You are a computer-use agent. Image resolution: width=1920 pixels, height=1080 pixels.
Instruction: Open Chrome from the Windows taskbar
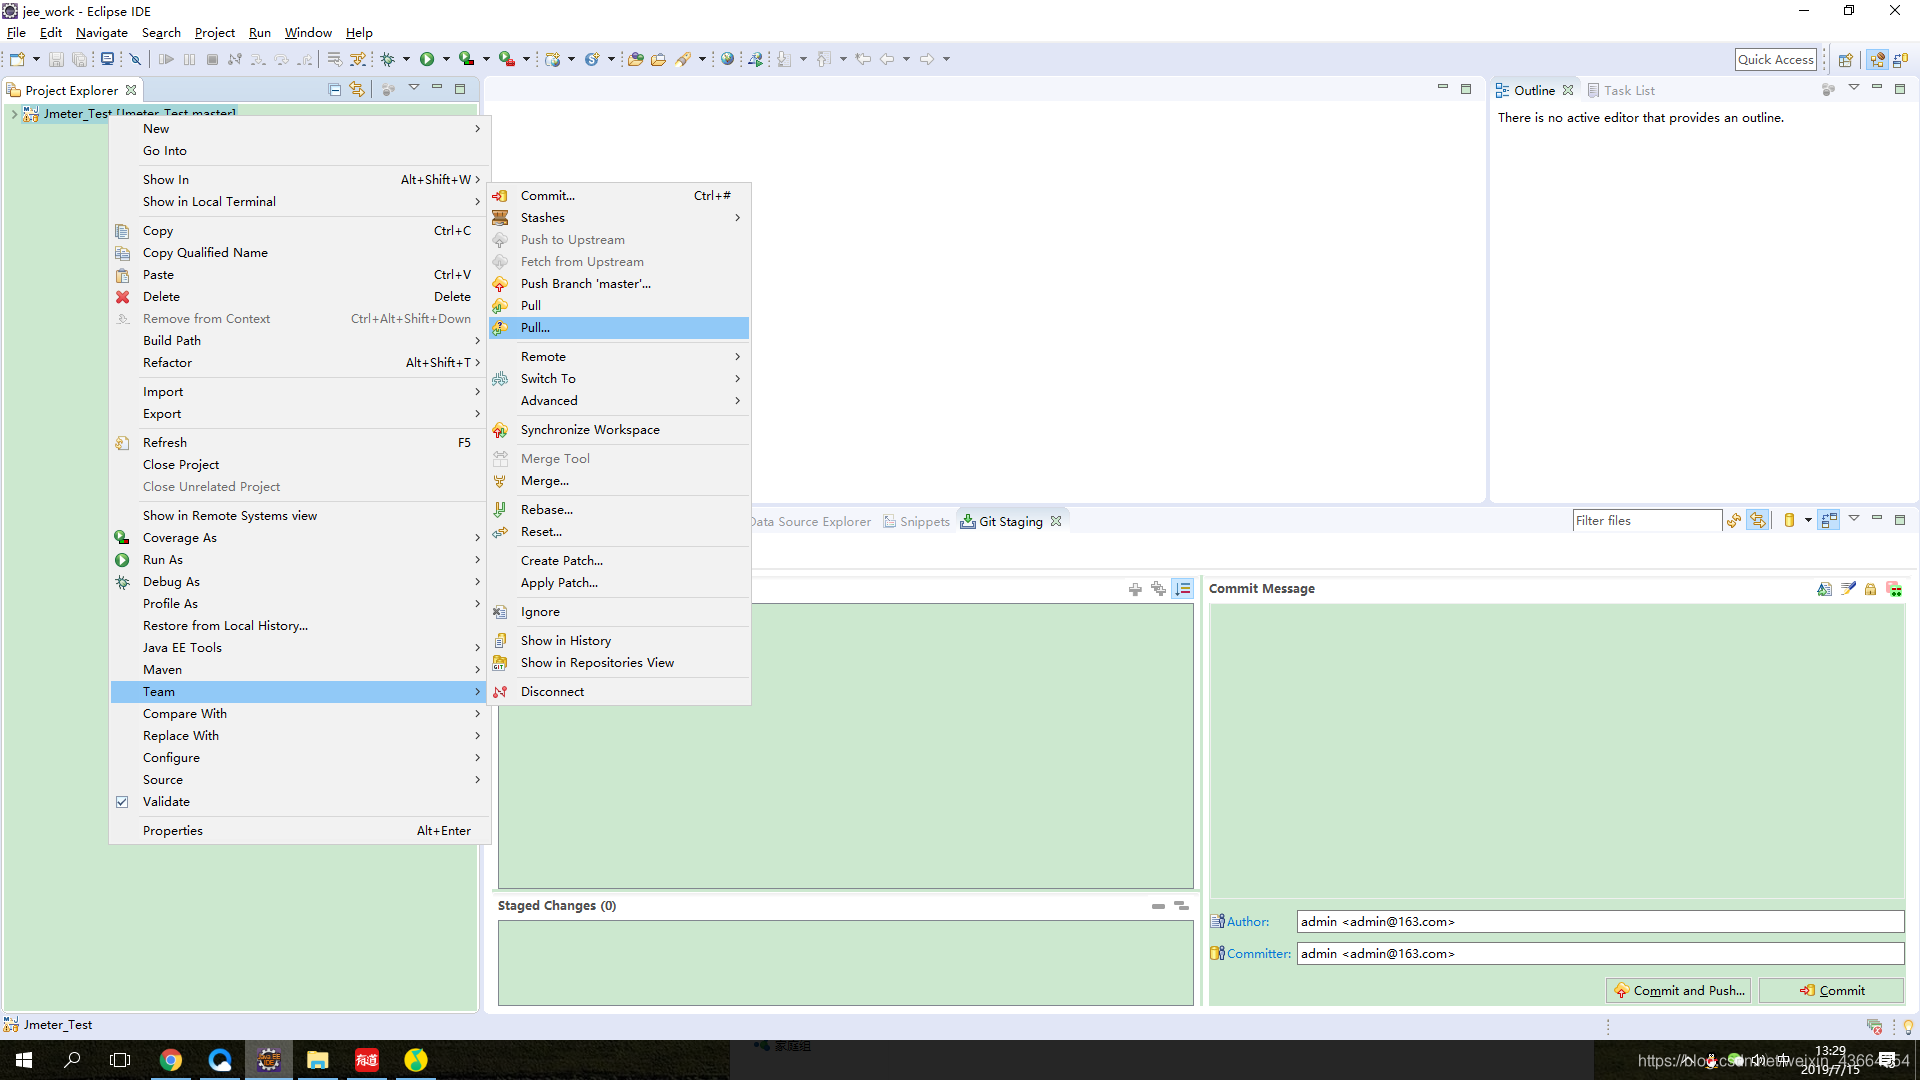[171, 1060]
